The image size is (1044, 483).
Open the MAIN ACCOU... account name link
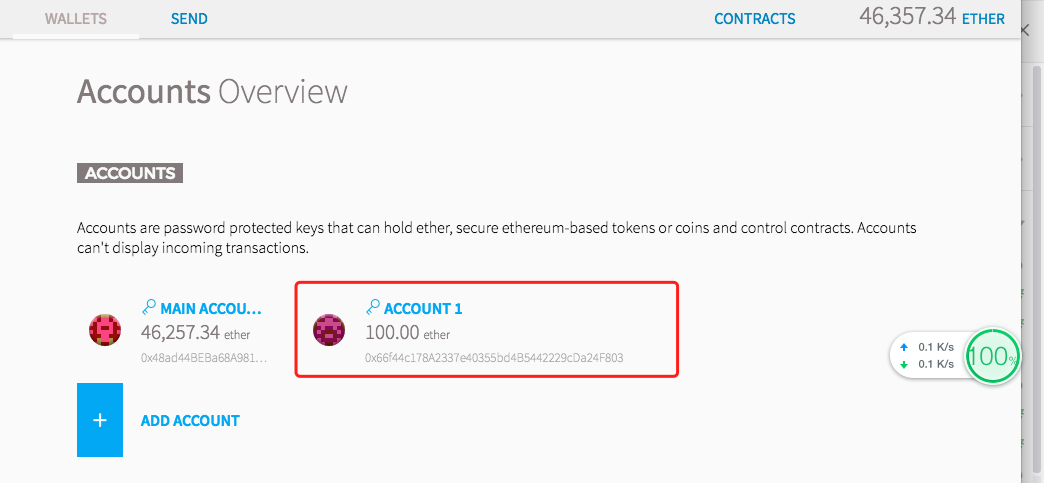point(211,309)
